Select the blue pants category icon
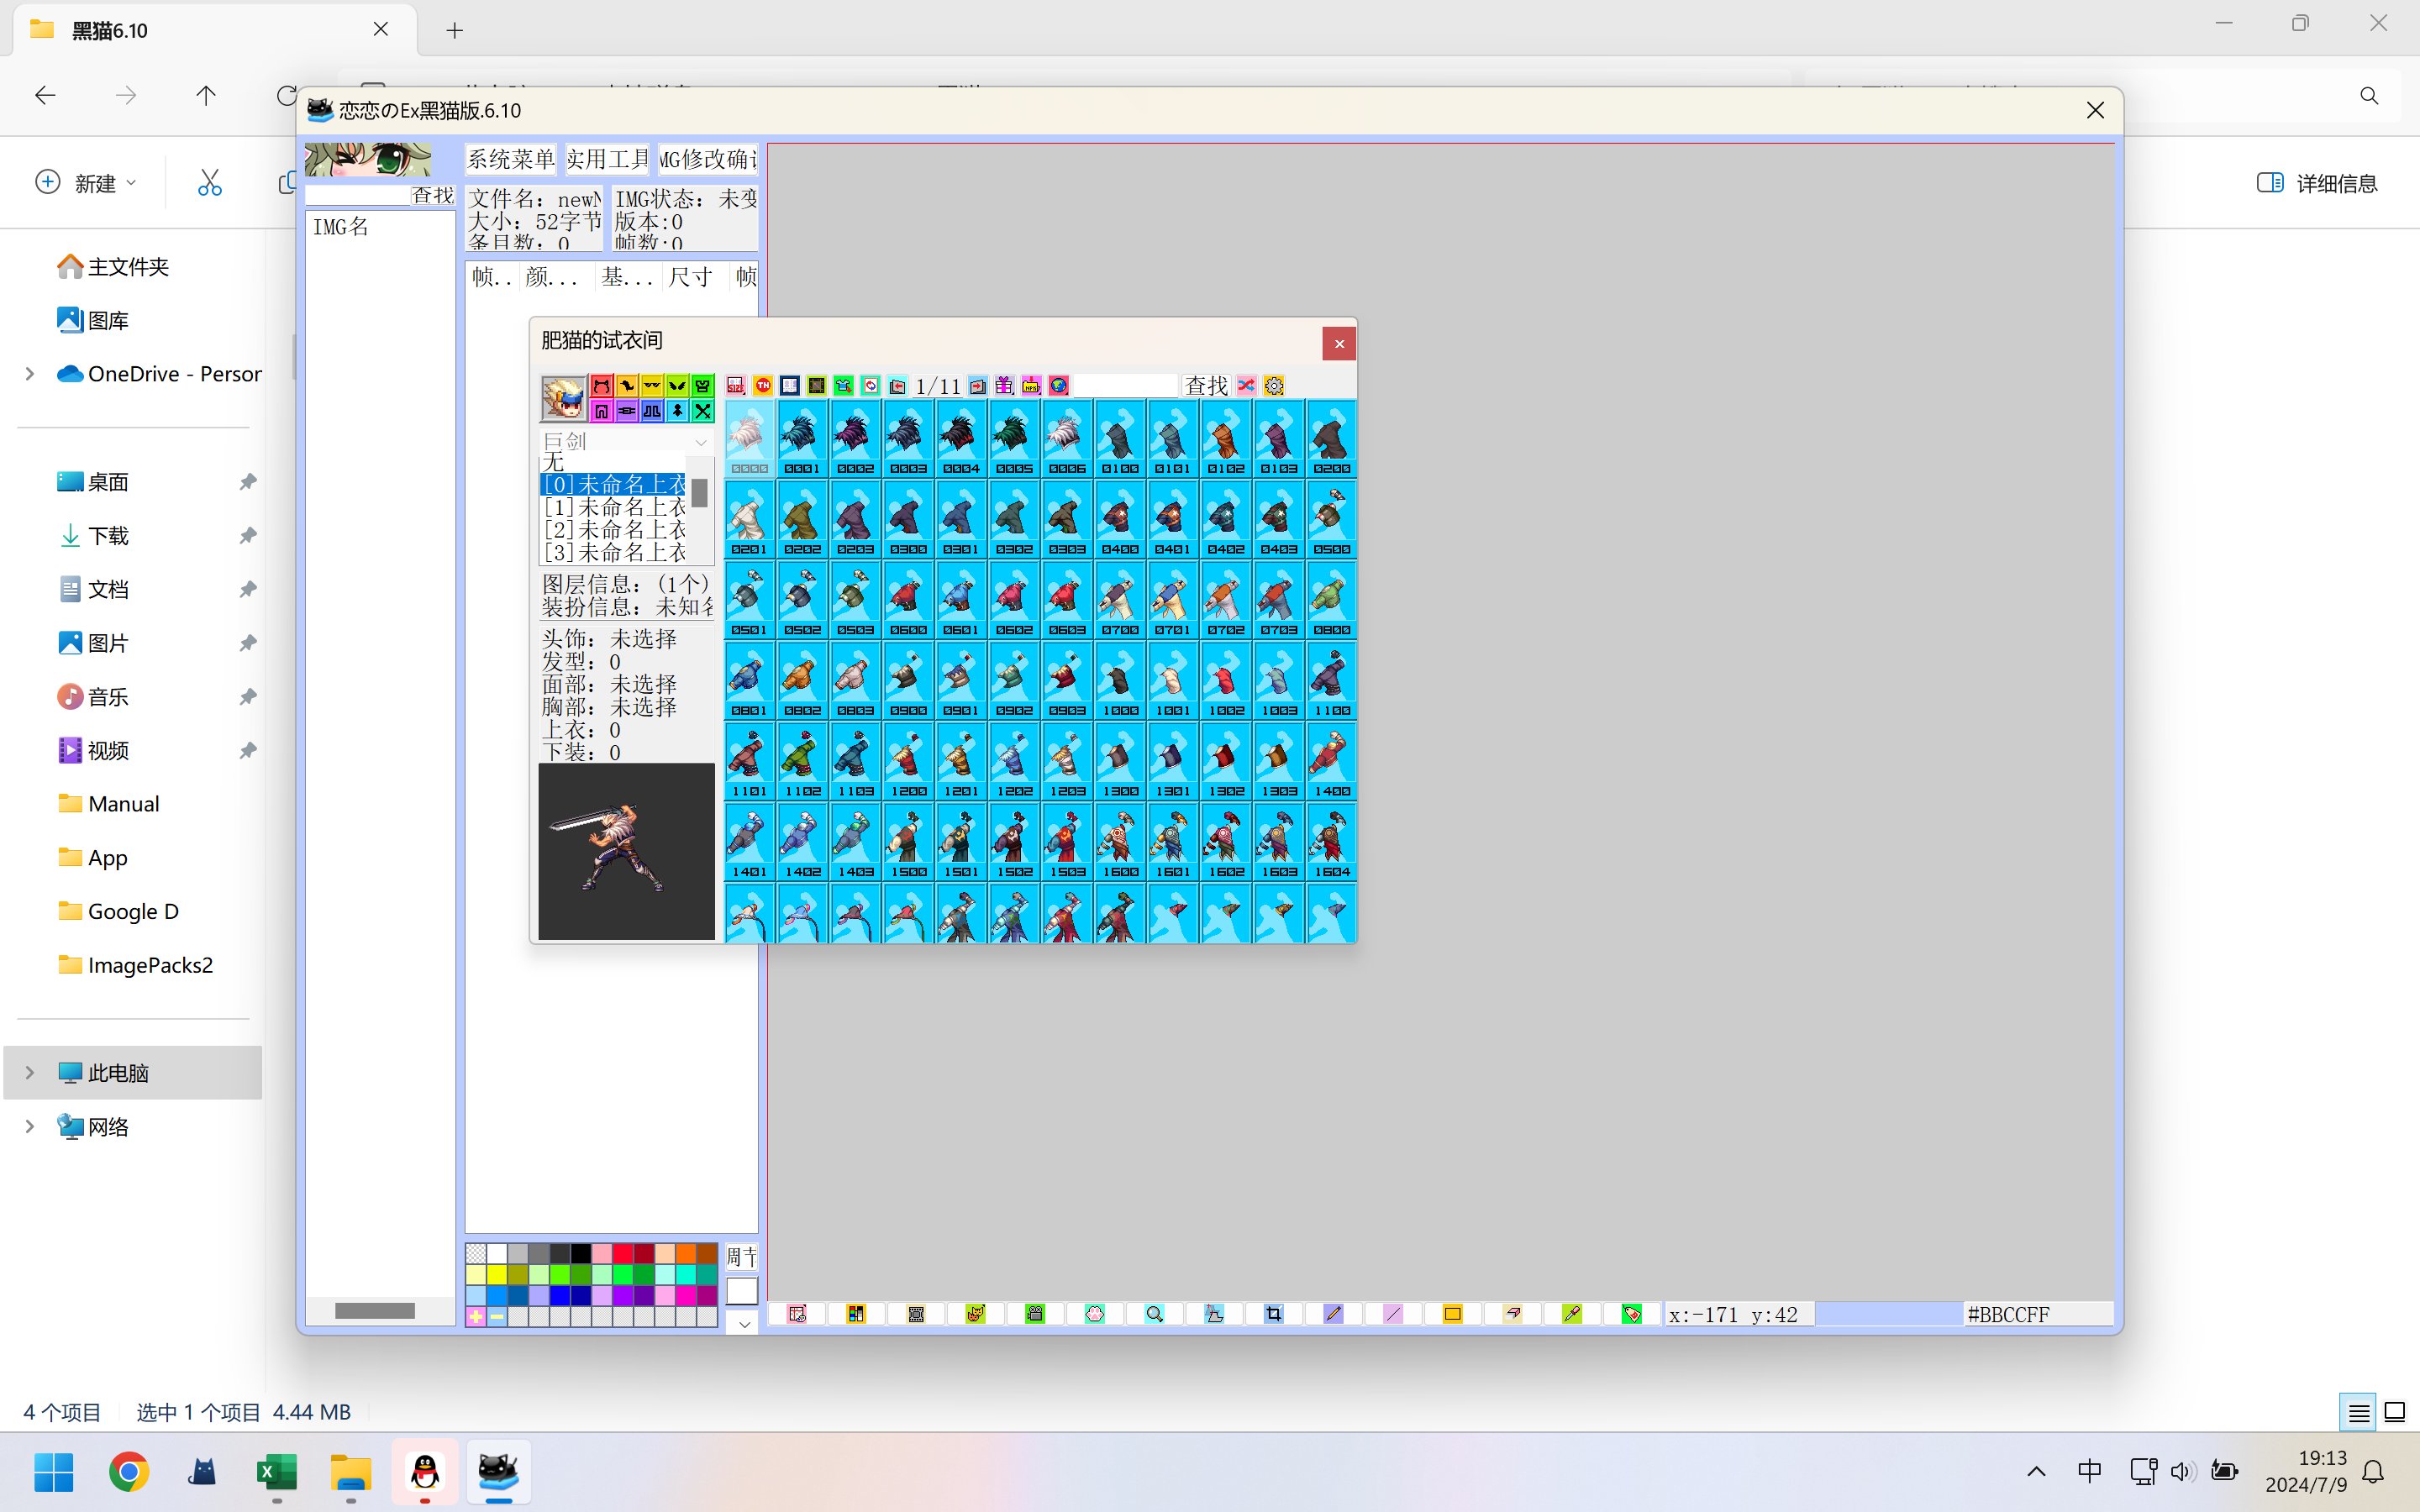 click(x=653, y=411)
